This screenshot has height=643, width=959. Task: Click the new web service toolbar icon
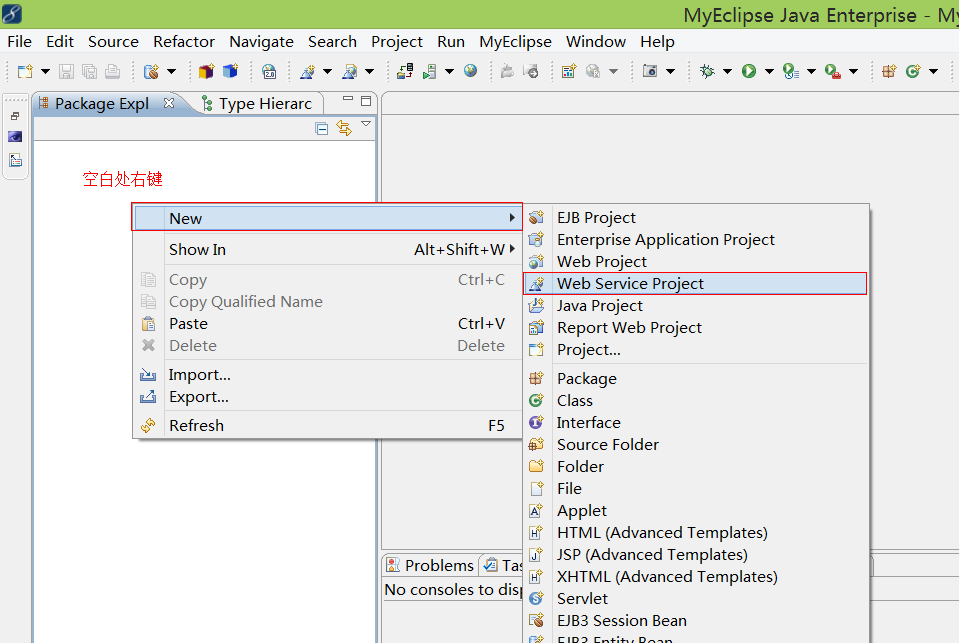coord(308,72)
